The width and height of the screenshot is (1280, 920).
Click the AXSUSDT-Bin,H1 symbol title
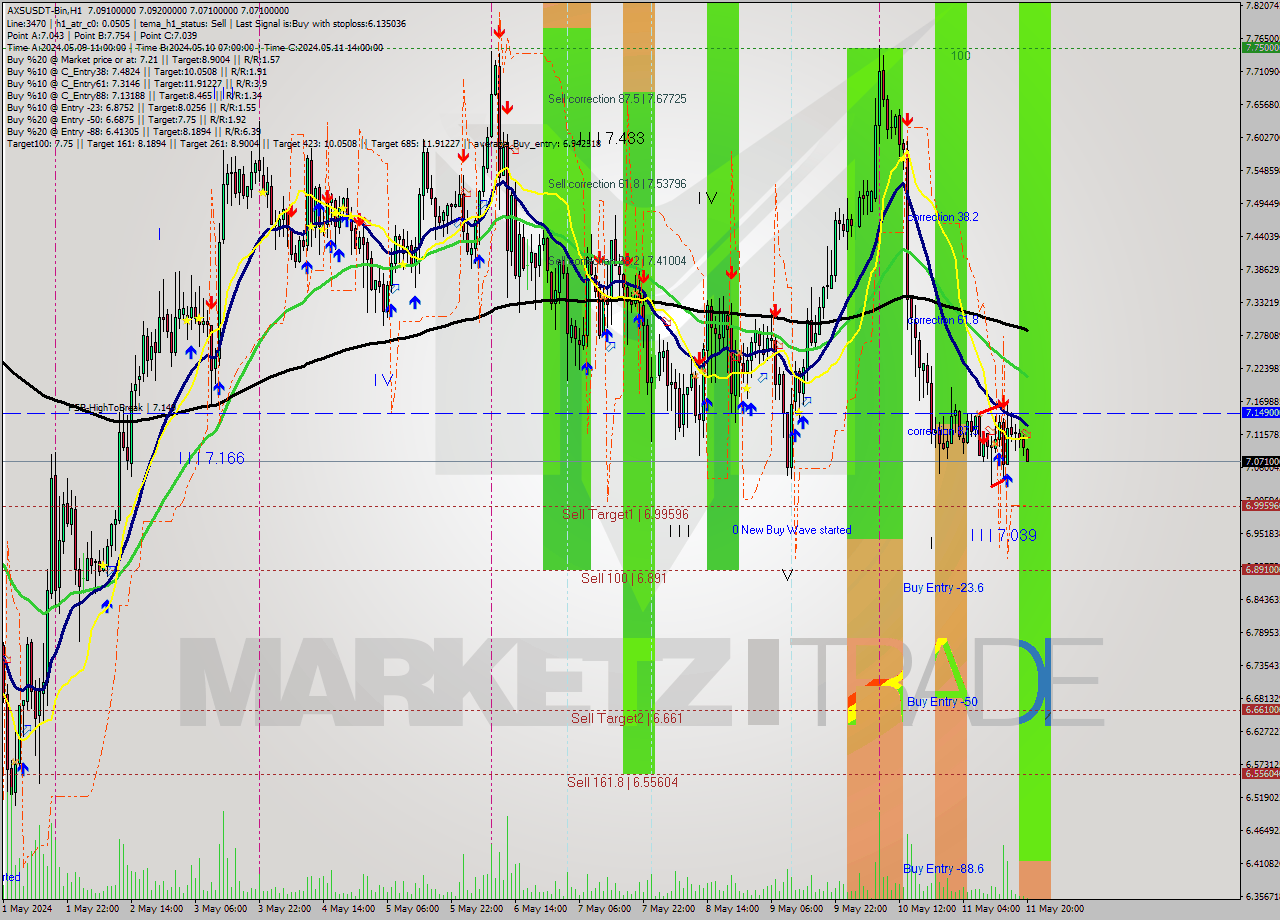click(x=42, y=9)
